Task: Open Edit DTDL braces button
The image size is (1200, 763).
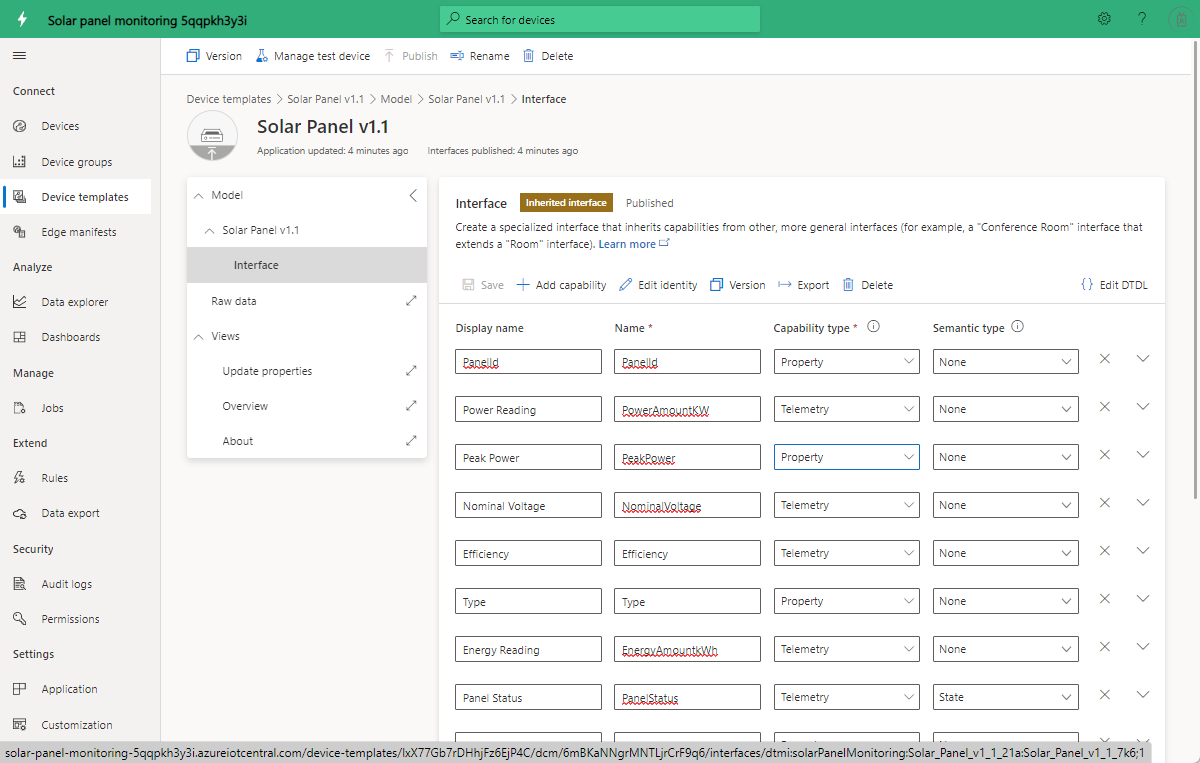Action: 1114,285
